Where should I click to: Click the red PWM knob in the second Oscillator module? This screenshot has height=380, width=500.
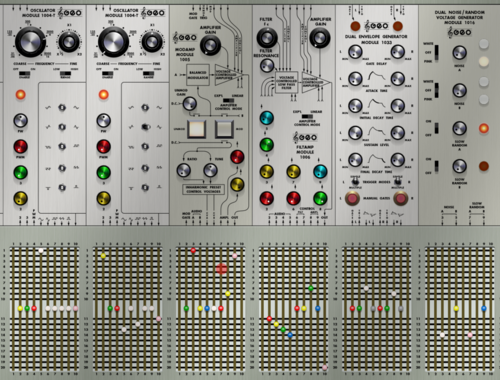104,147
